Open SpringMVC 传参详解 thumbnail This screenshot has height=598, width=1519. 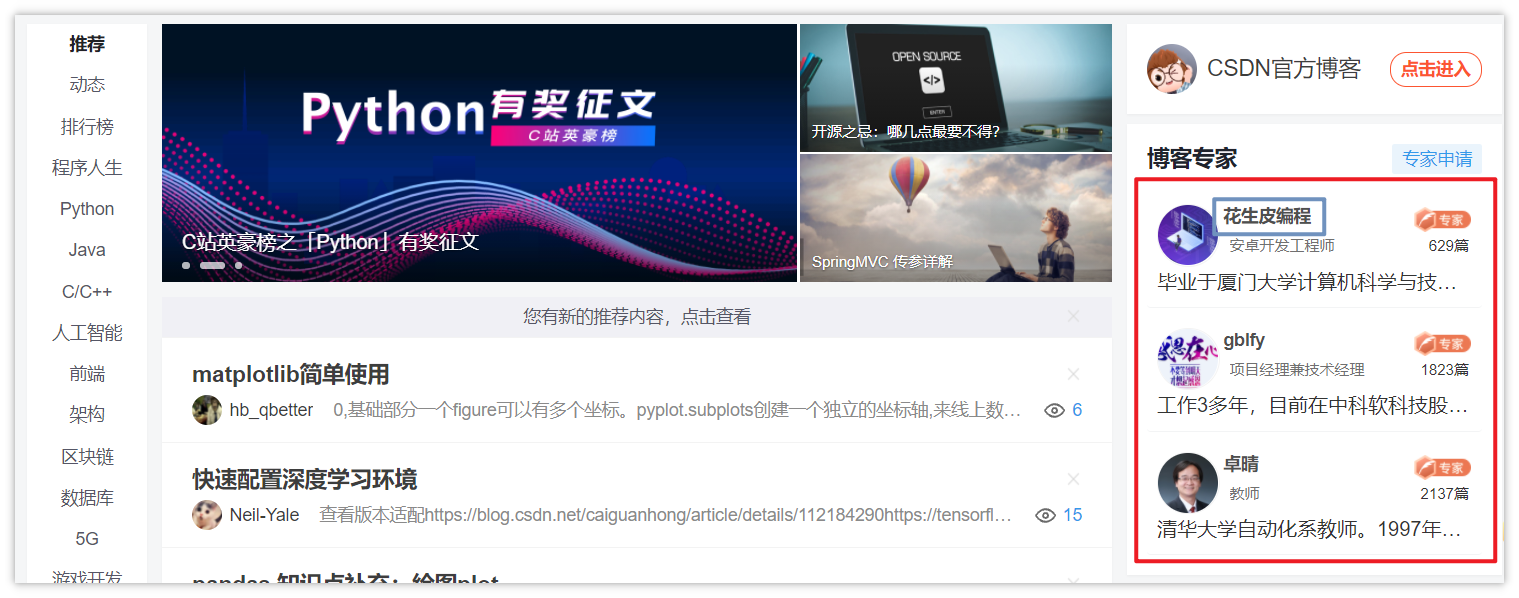(x=956, y=218)
